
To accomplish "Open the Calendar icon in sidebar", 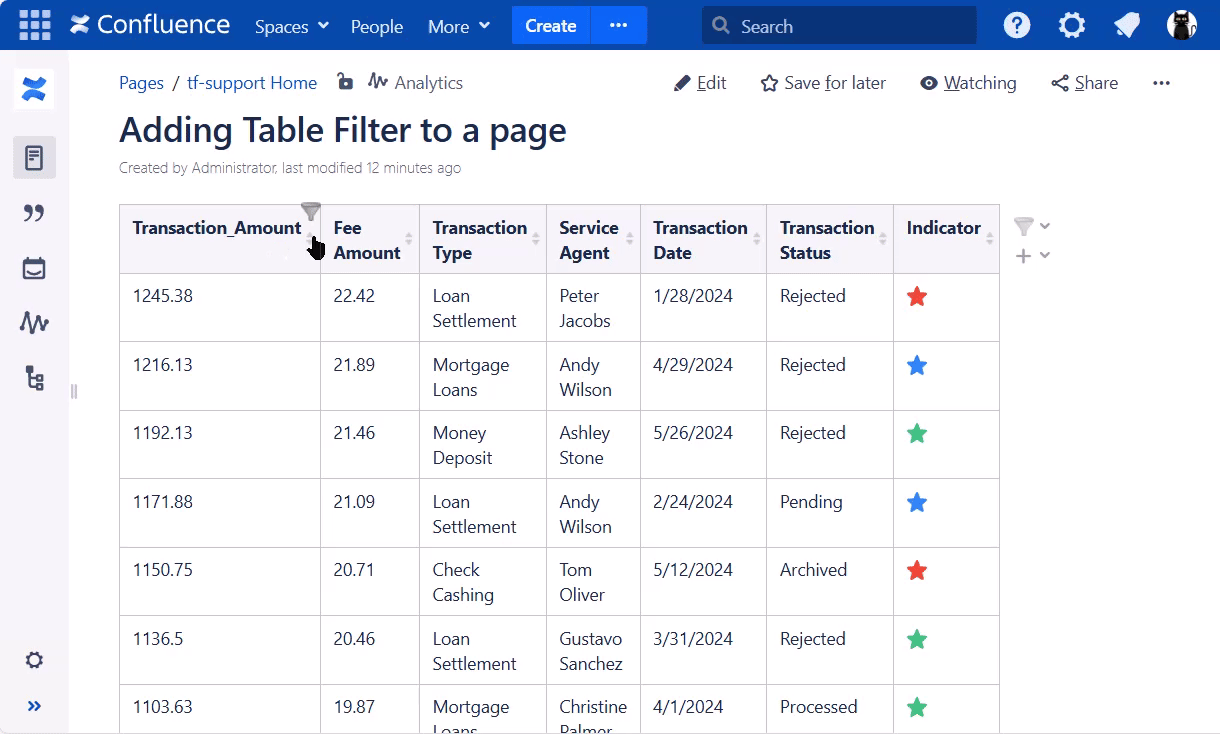I will click(34, 268).
